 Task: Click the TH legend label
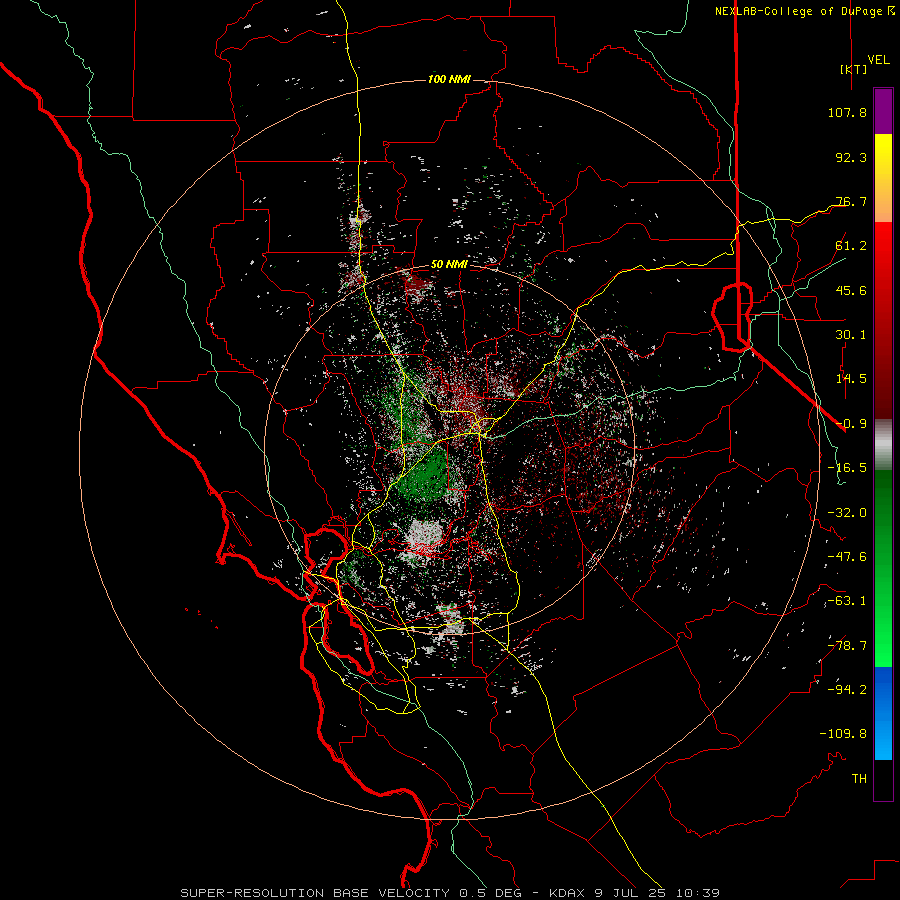tap(859, 779)
